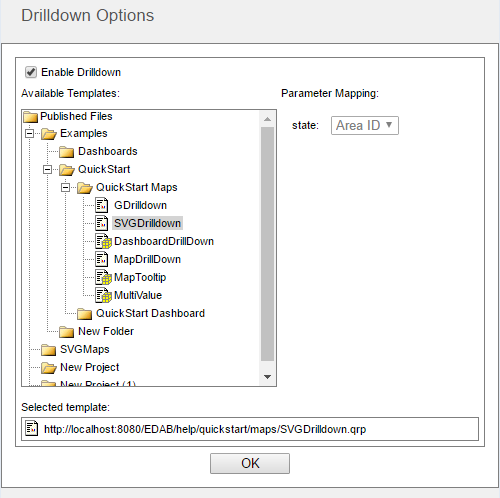Click the OK button
The image size is (500, 498).
[250, 463]
